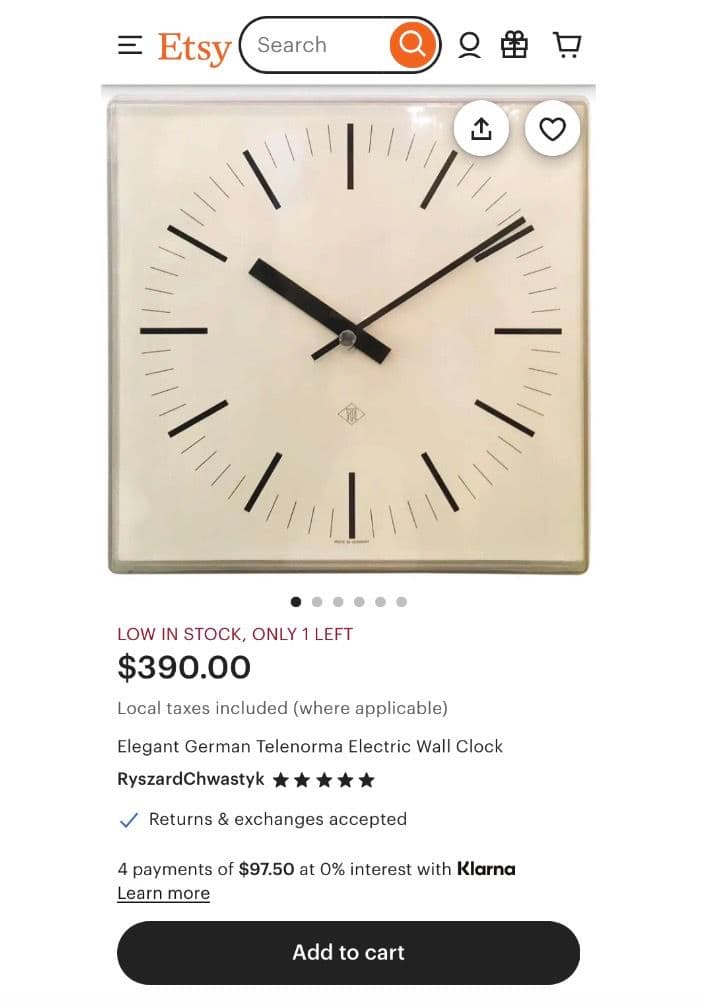Open the Telenorma wall clock product photo

[349, 335]
